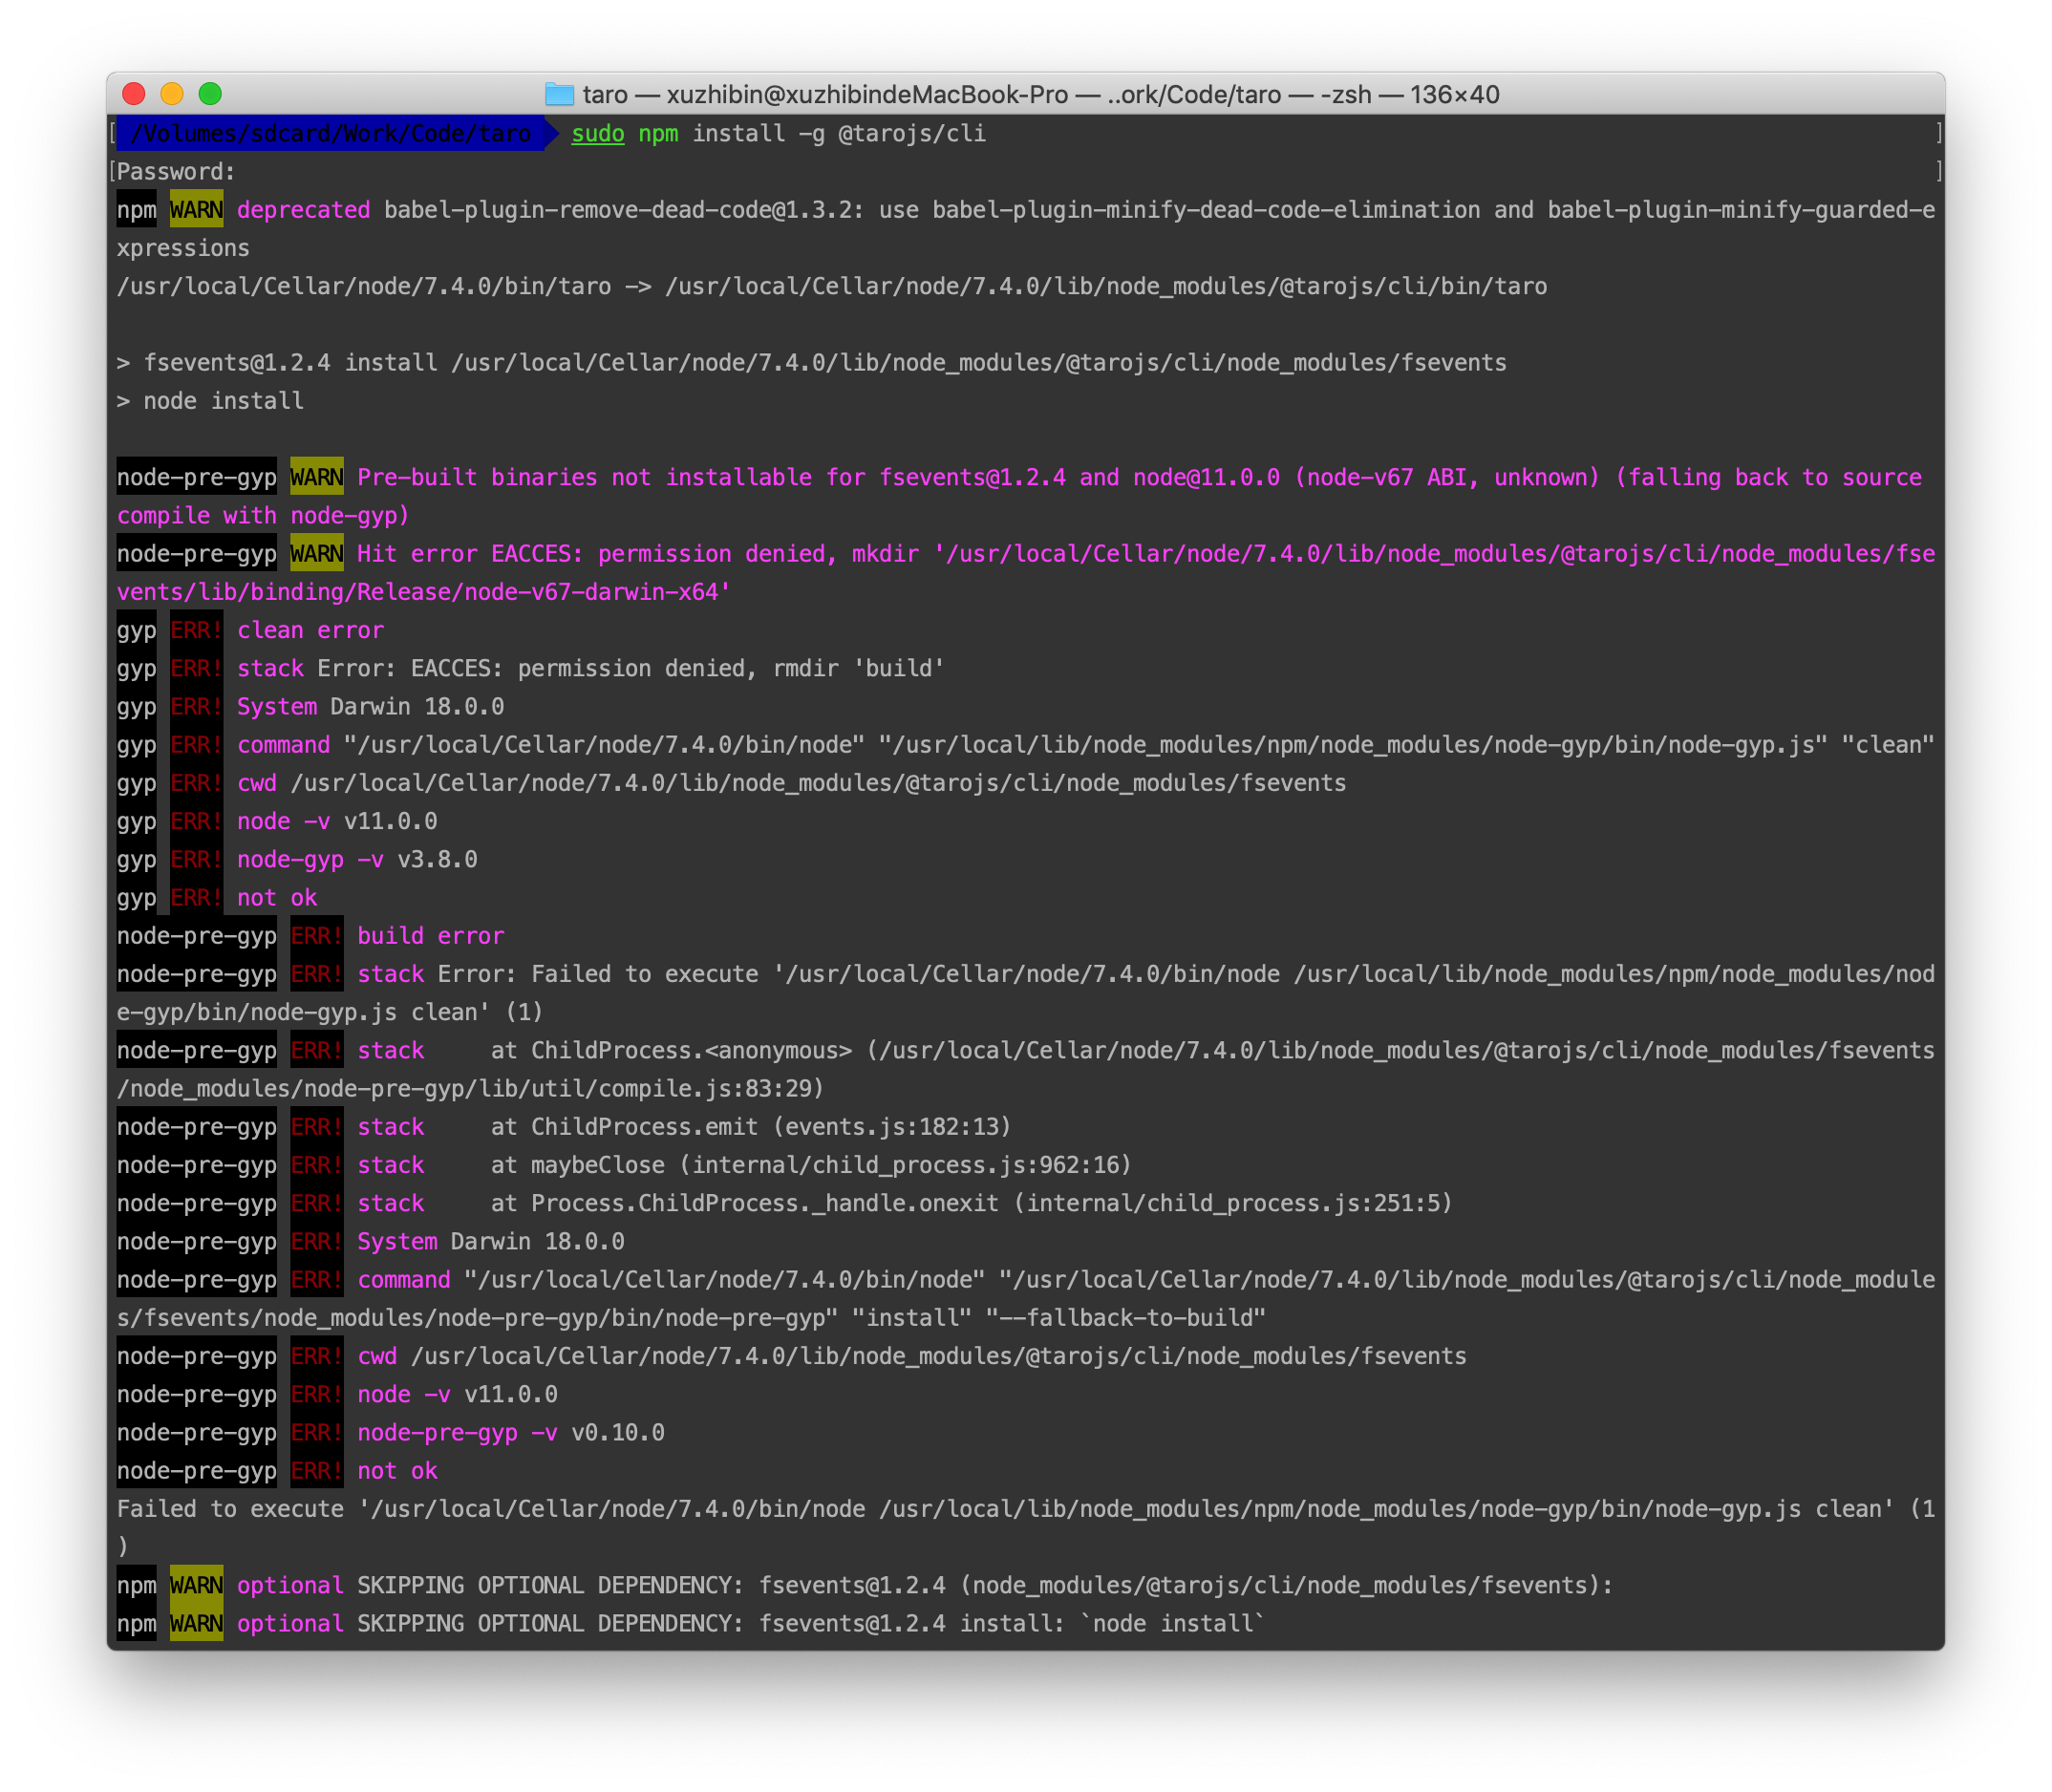Click the green npm command word

(x=658, y=133)
